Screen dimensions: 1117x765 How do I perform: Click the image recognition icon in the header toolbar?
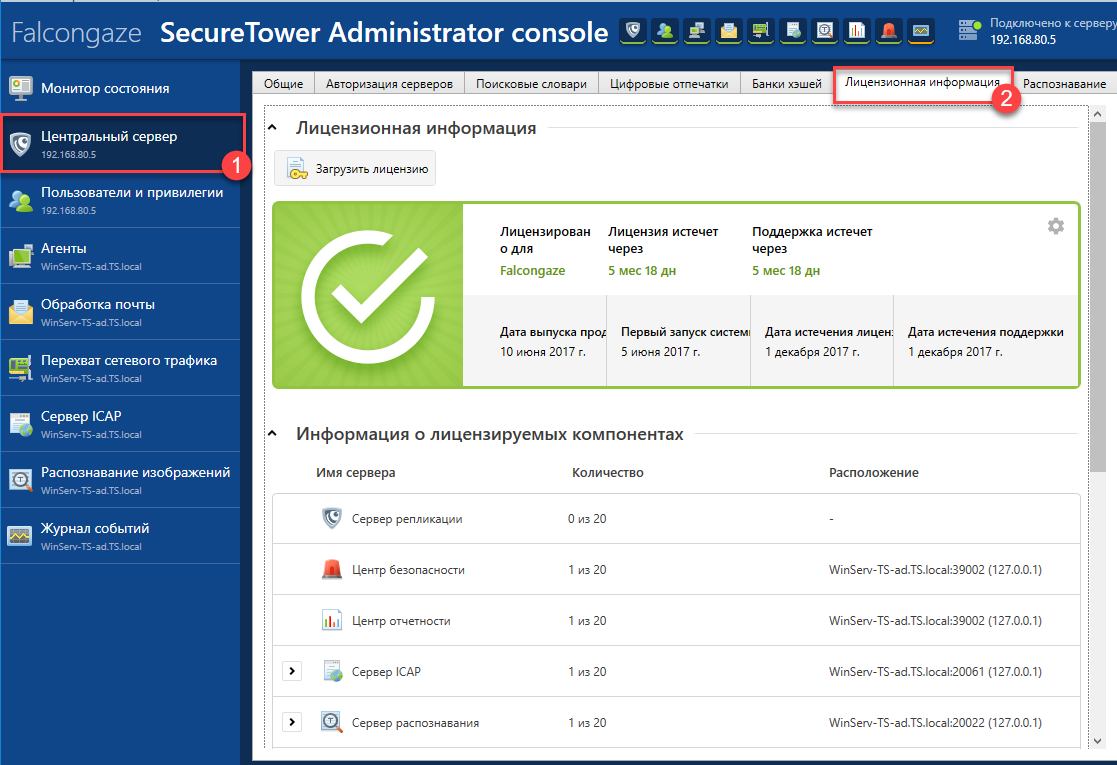click(x=825, y=31)
